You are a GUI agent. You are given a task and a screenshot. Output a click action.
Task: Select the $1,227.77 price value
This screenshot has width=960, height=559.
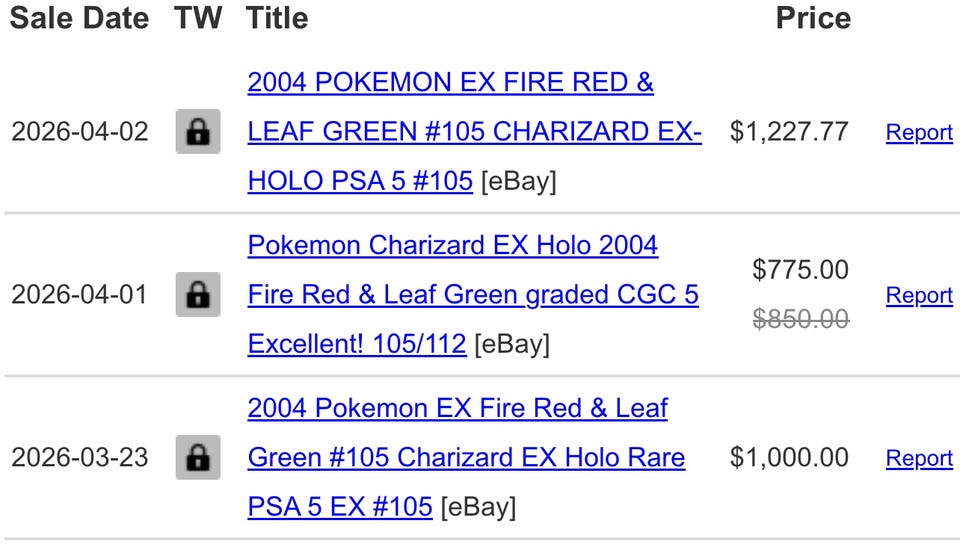789,132
